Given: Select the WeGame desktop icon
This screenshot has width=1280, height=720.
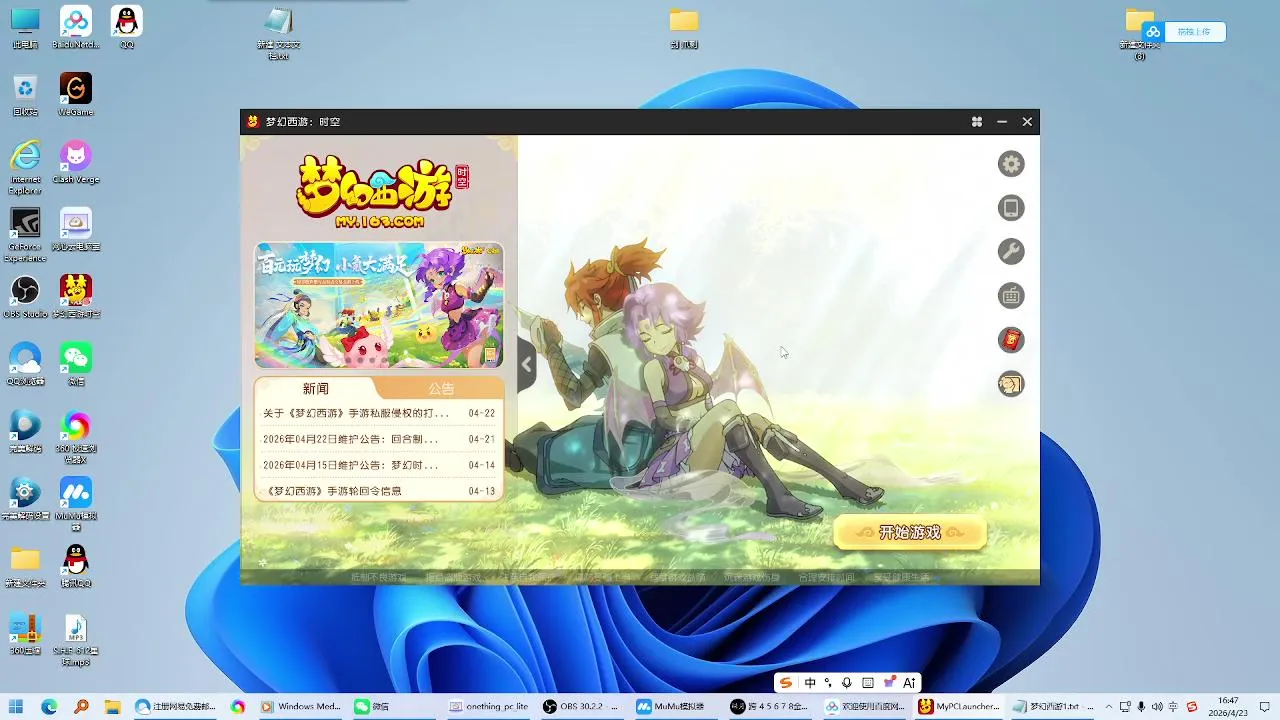Looking at the screenshot, I should 76,94.
